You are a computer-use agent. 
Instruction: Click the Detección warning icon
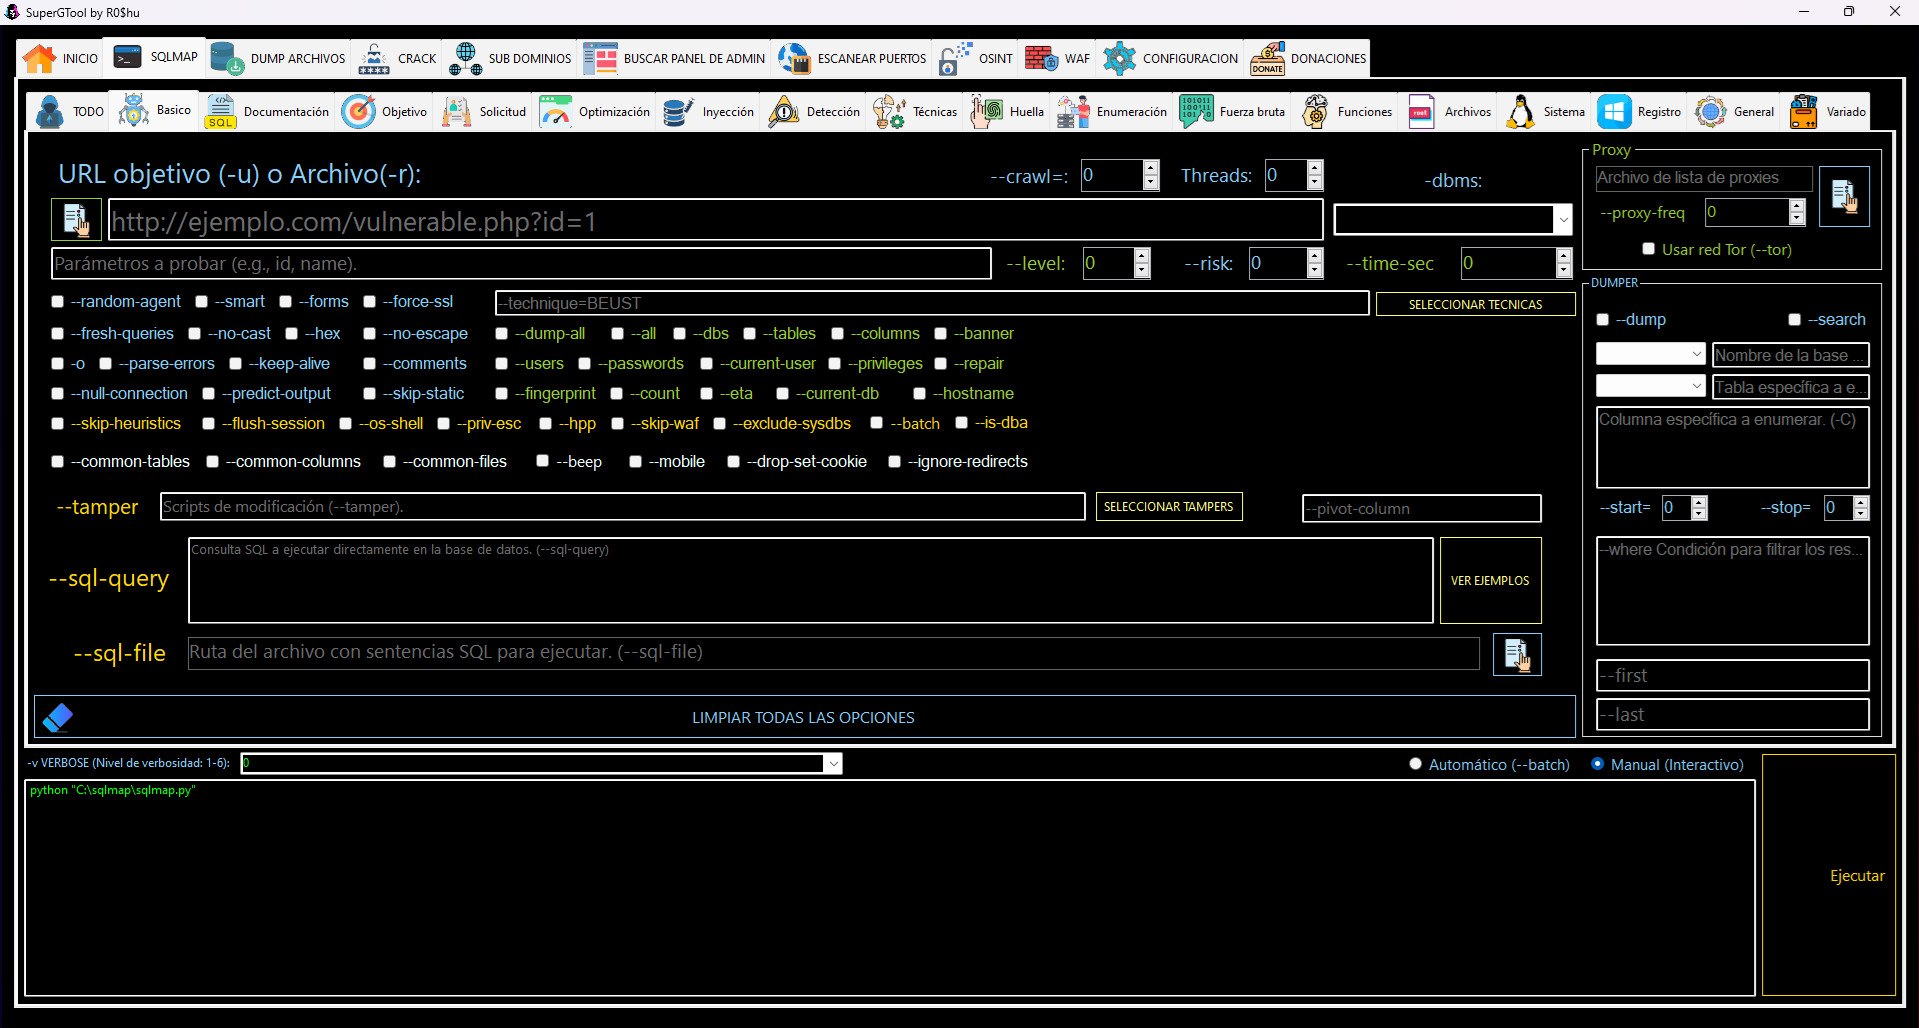point(783,112)
